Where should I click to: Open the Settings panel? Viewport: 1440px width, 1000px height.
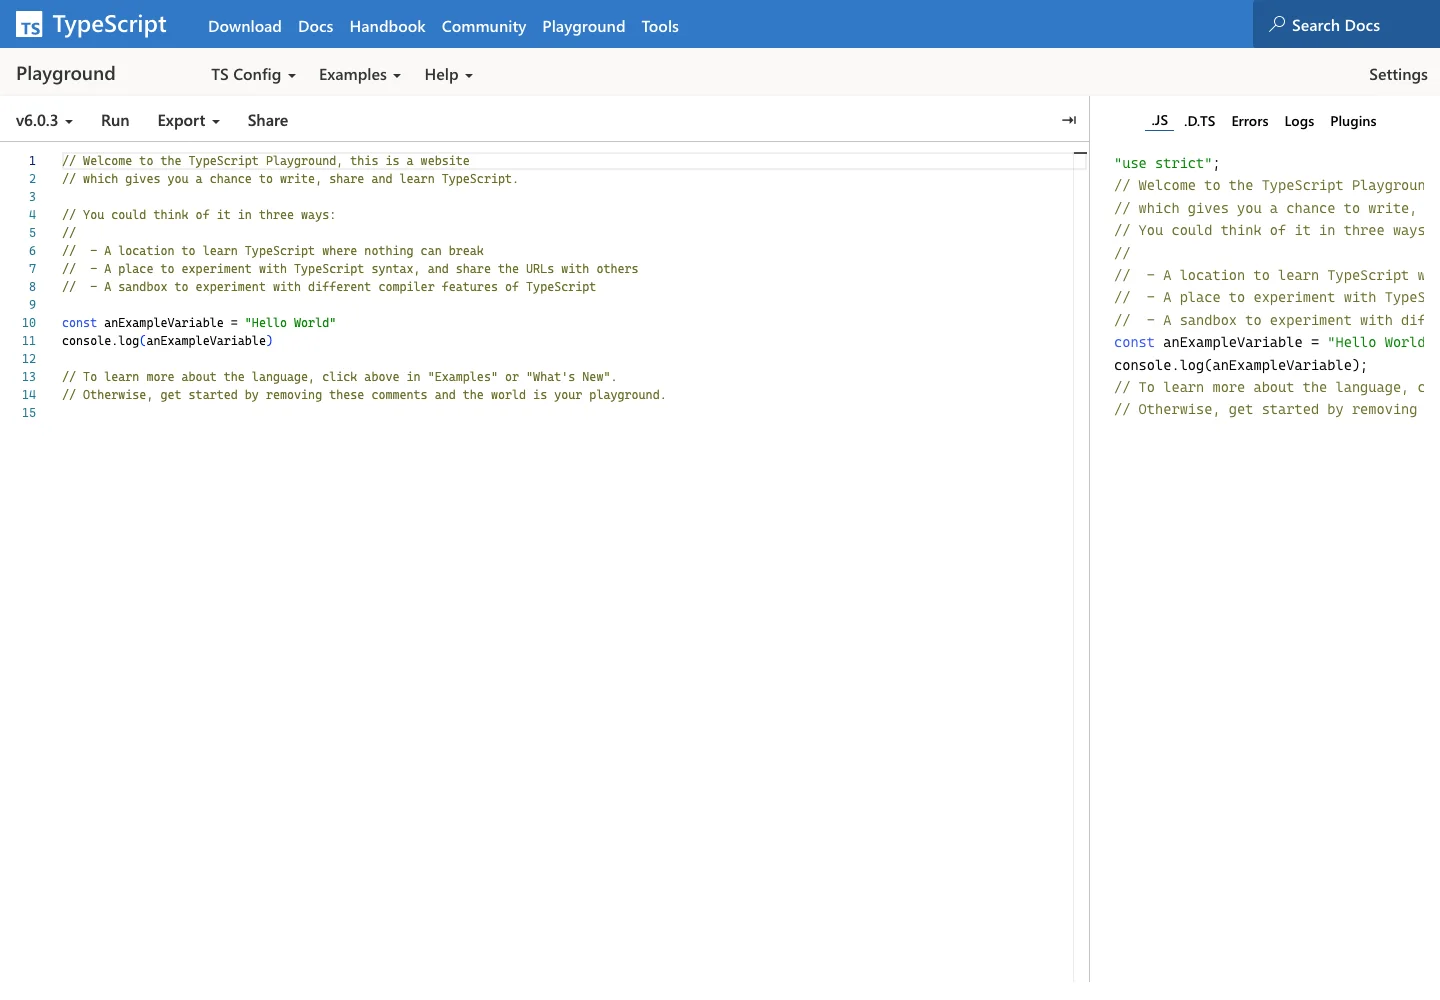(x=1398, y=75)
